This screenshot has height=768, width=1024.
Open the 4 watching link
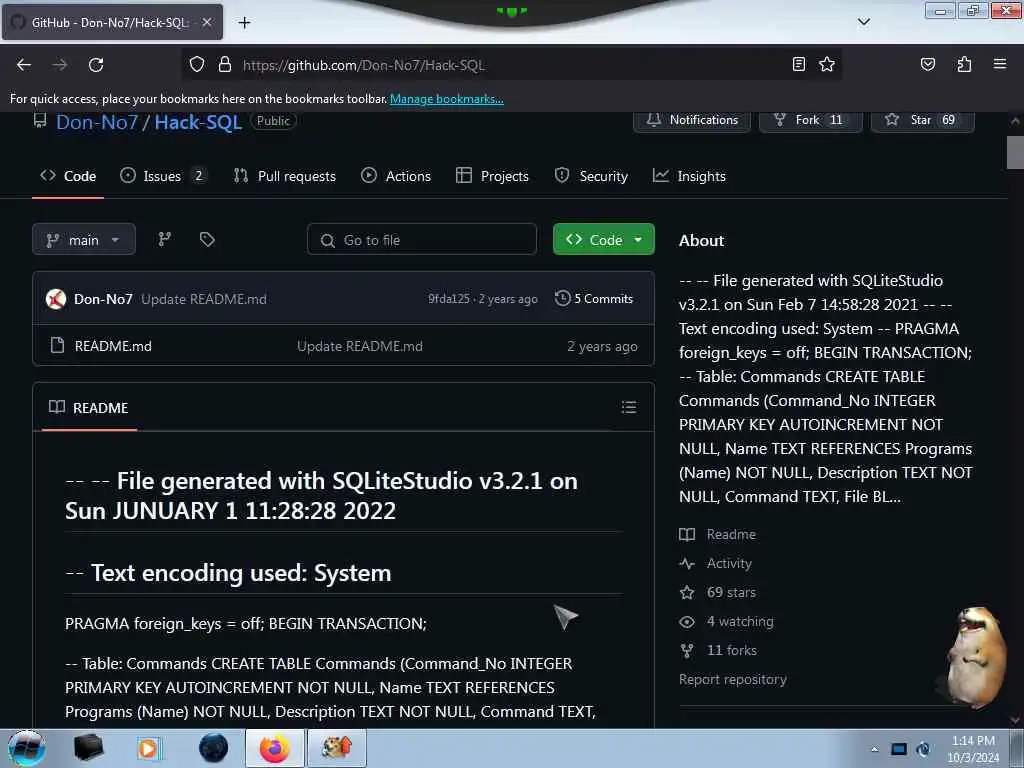[726, 621]
